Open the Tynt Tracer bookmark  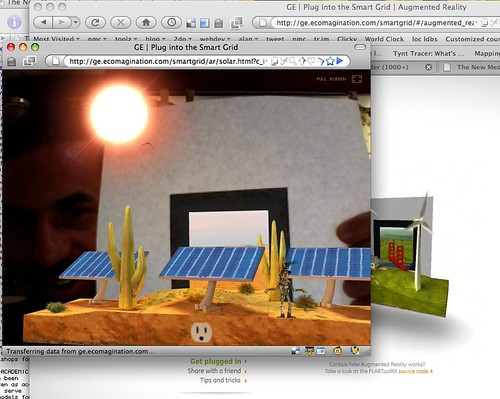(x=428, y=53)
